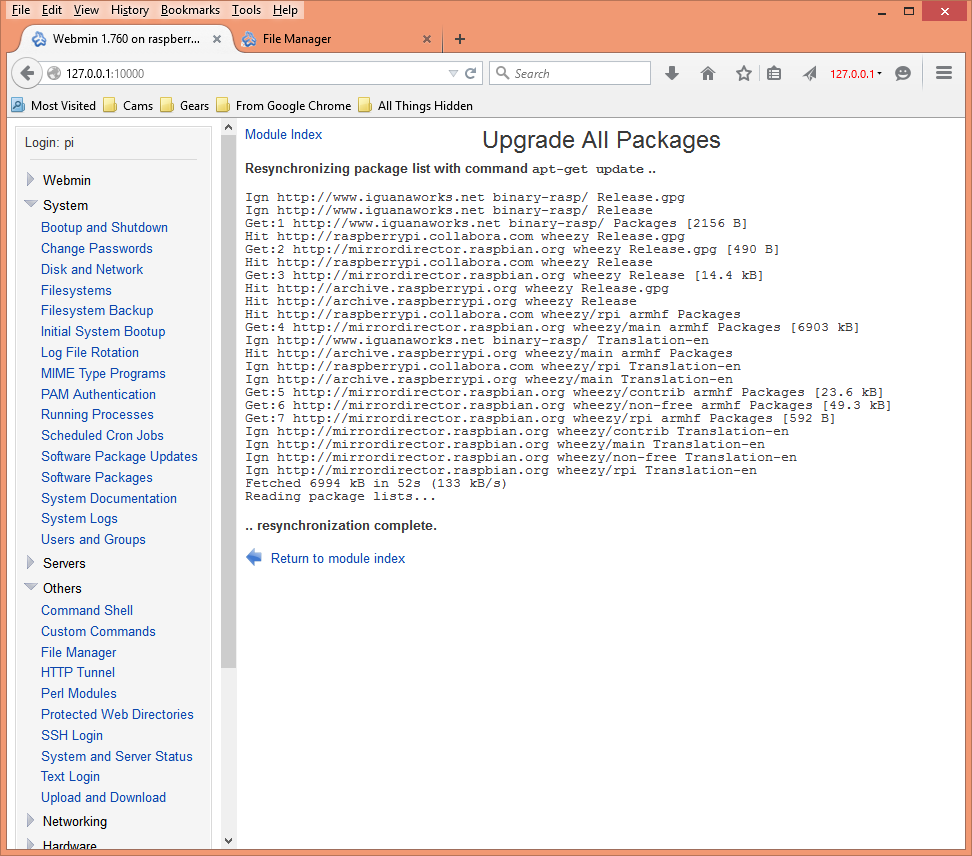Open the Edit menu
The height and width of the screenshot is (856, 972).
coord(51,10)
